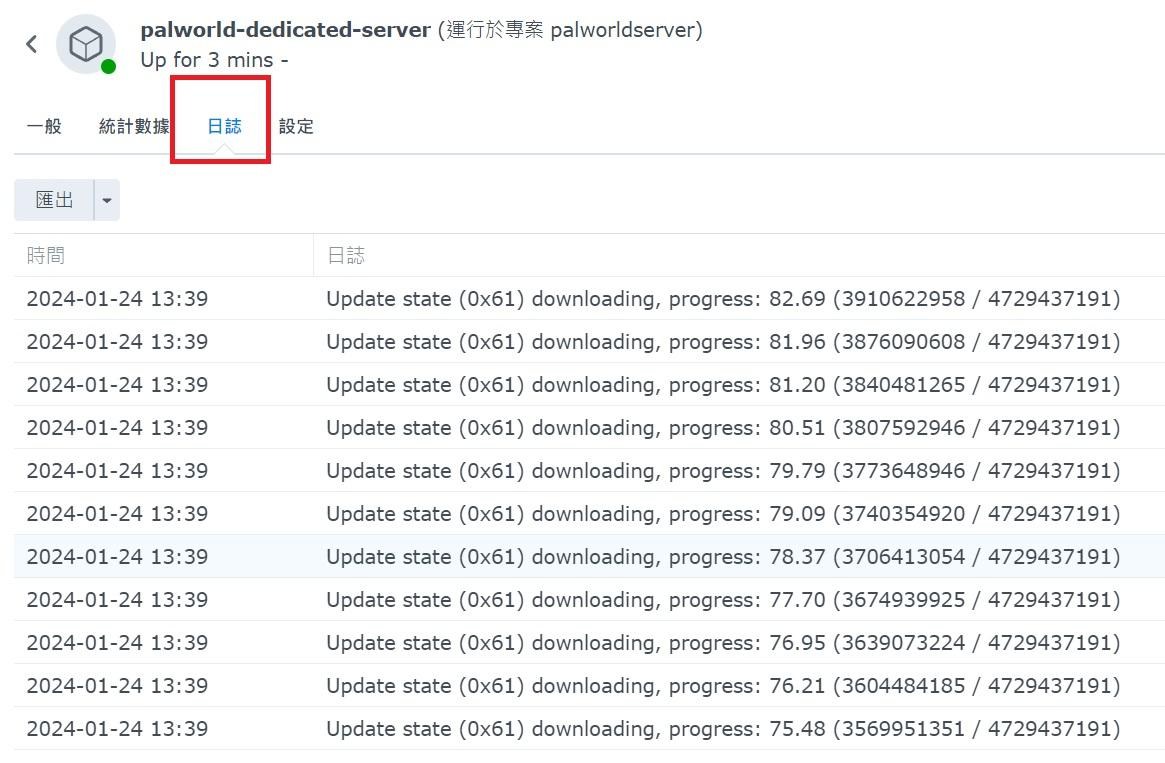This screenshot has width=1165, height=763.
Task: Click the 日誌 column header
Action: click(x=739, y=256)
